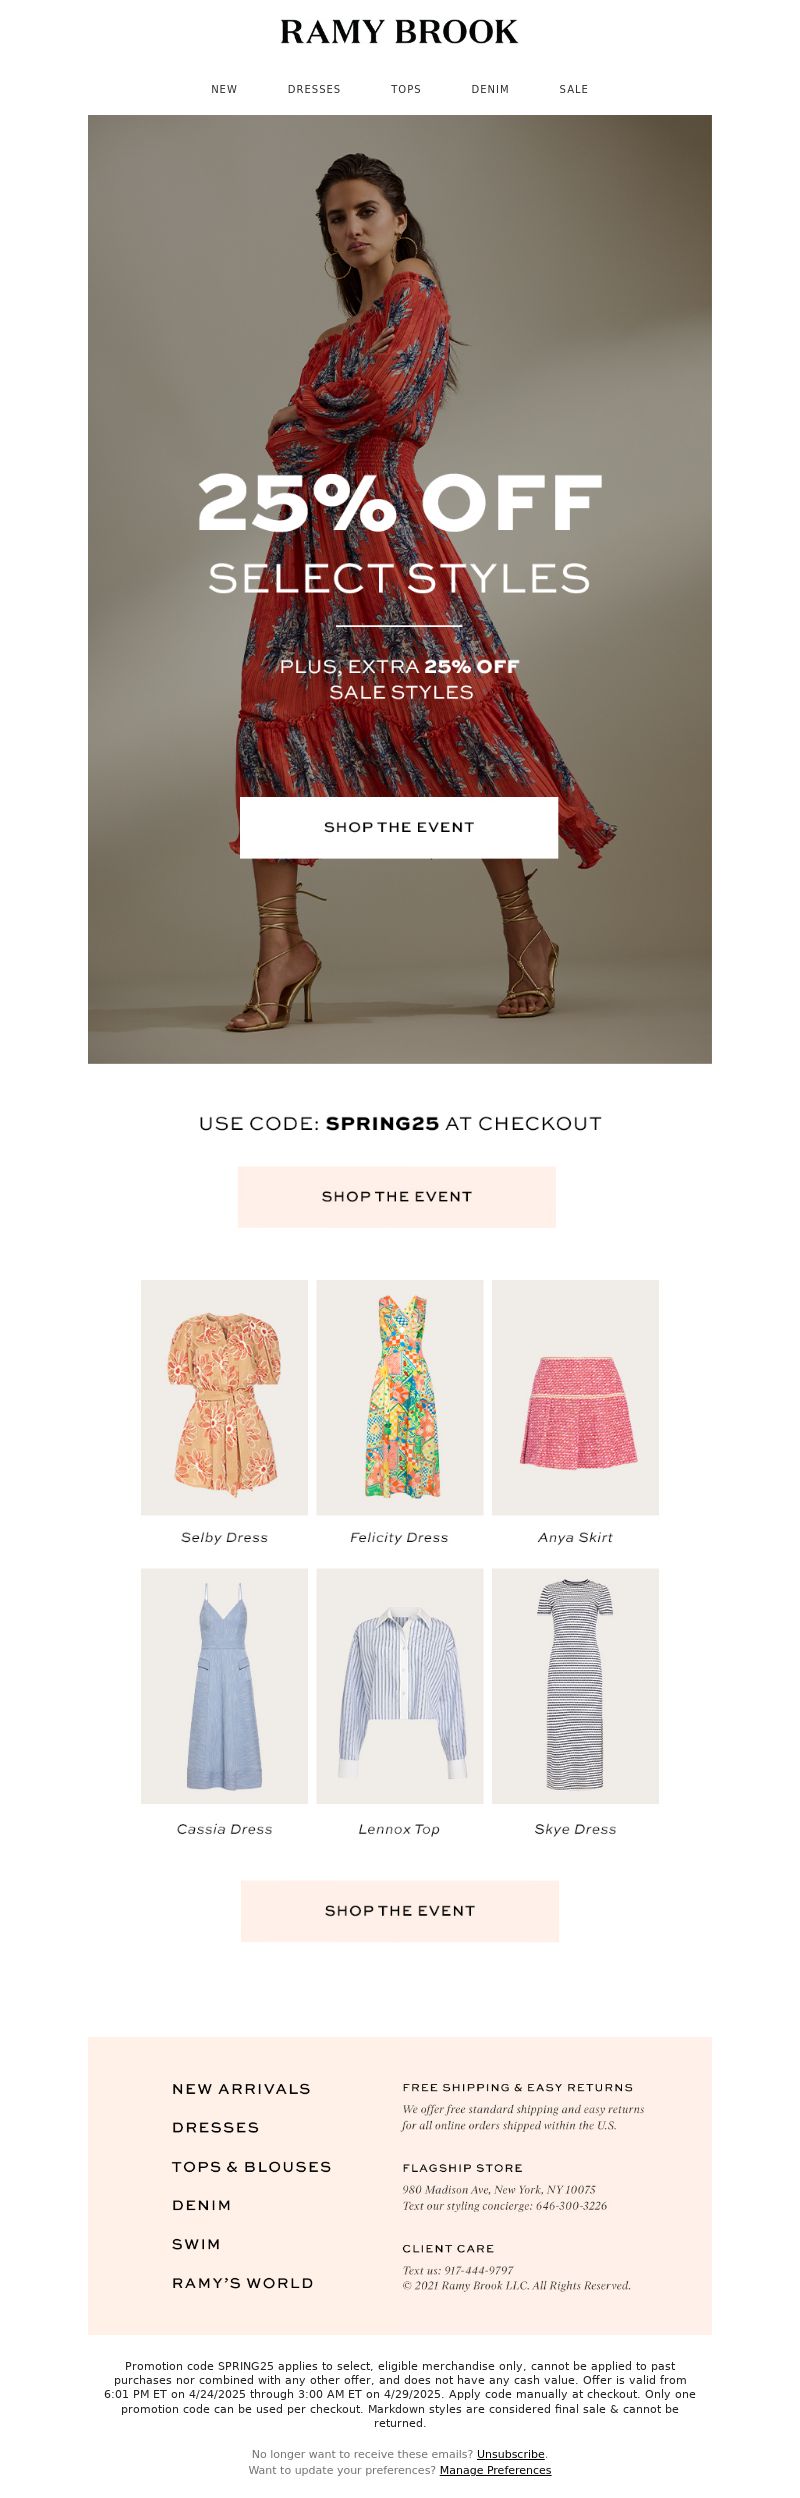
Task: Select DENIM in the top navigation
Action: tap(490, 89)
